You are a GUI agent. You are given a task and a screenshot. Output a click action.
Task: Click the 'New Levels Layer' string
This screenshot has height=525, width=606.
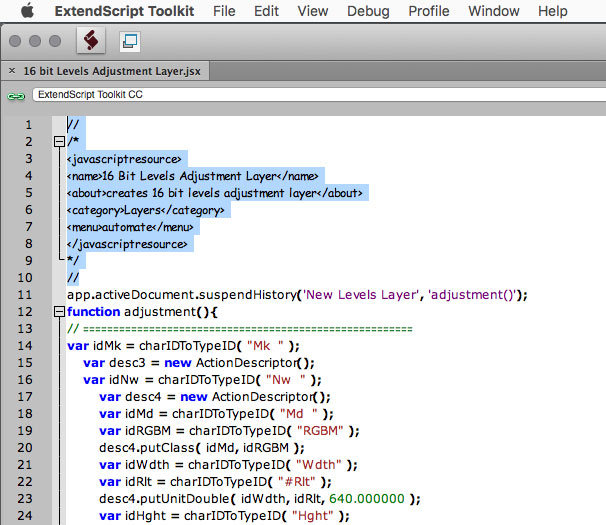click(361, 295)
